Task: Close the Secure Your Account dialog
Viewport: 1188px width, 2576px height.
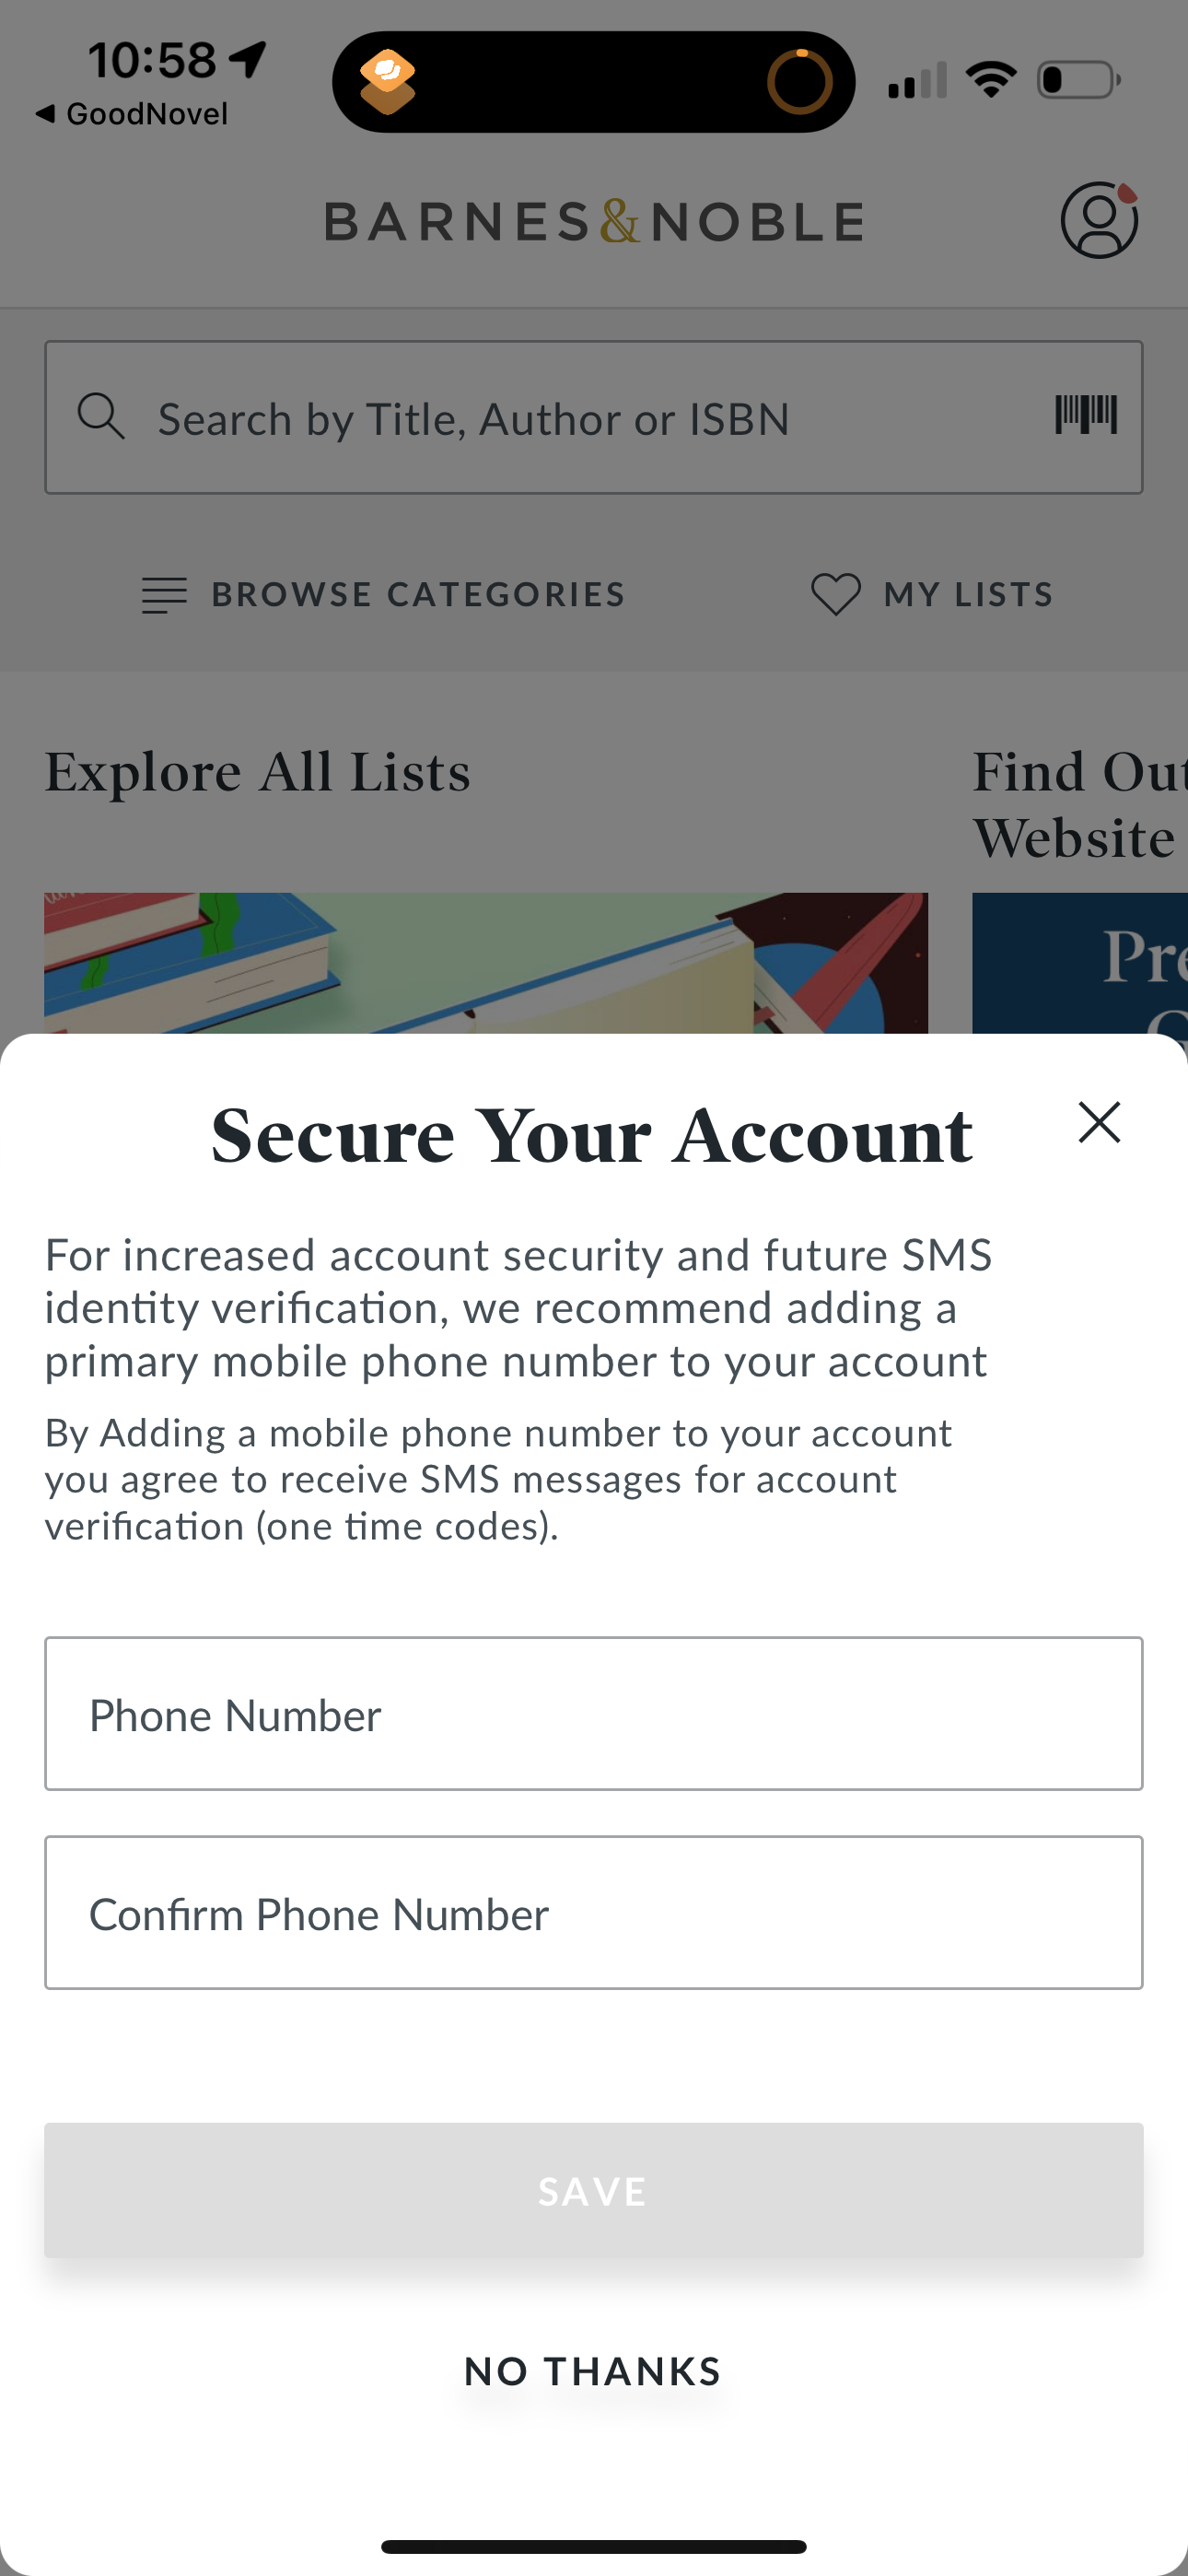Action: point(1099,1122)
